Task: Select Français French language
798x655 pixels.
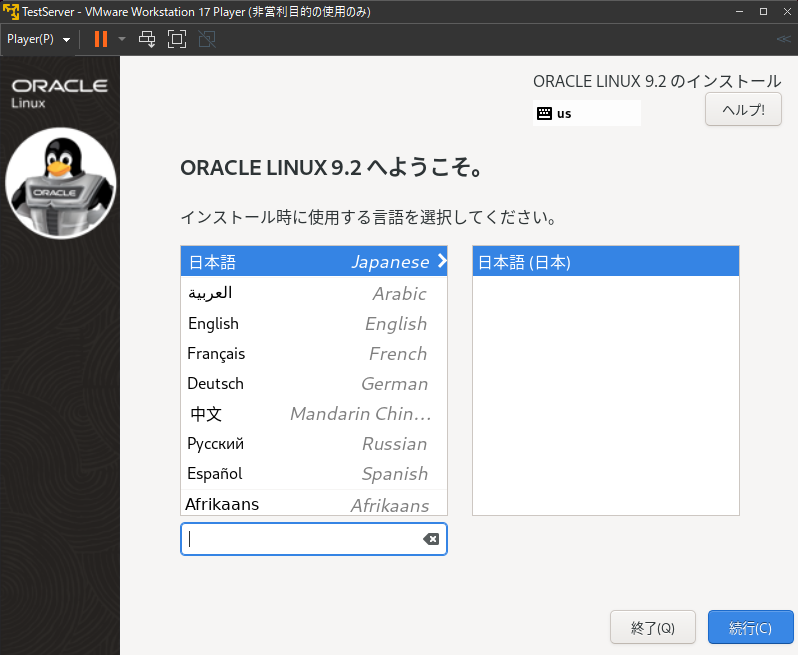Action: point(314,354)
